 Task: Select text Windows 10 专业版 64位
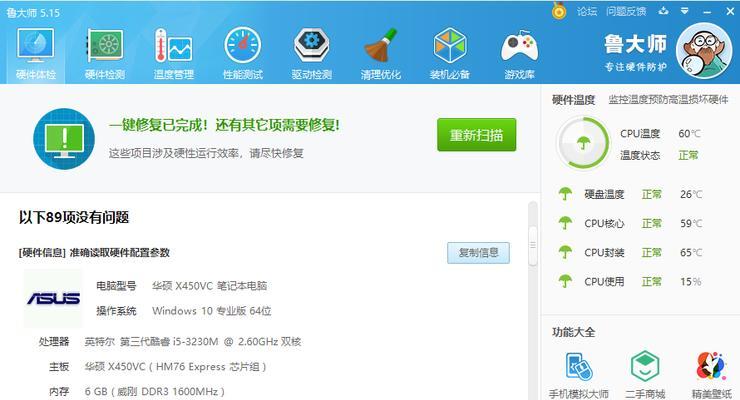pyautogui.click(x=211, y=311)
